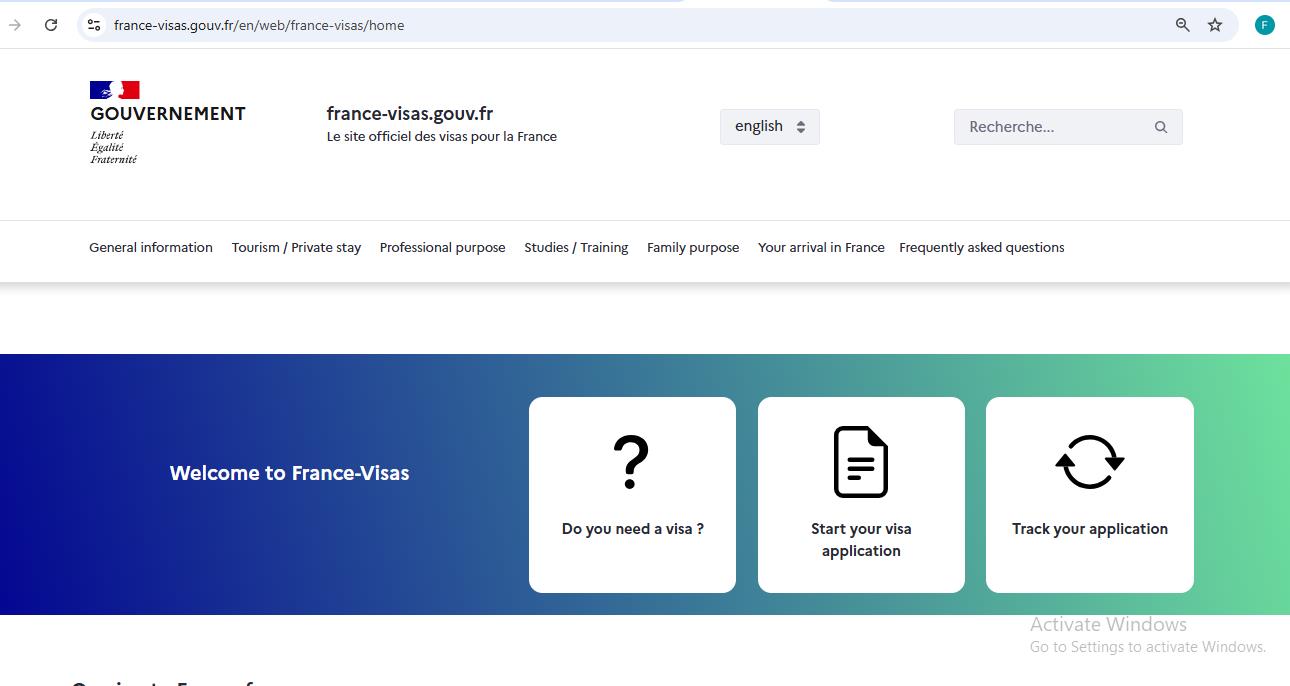
Task: Select the document icon to start visa application
Action: 860,461
